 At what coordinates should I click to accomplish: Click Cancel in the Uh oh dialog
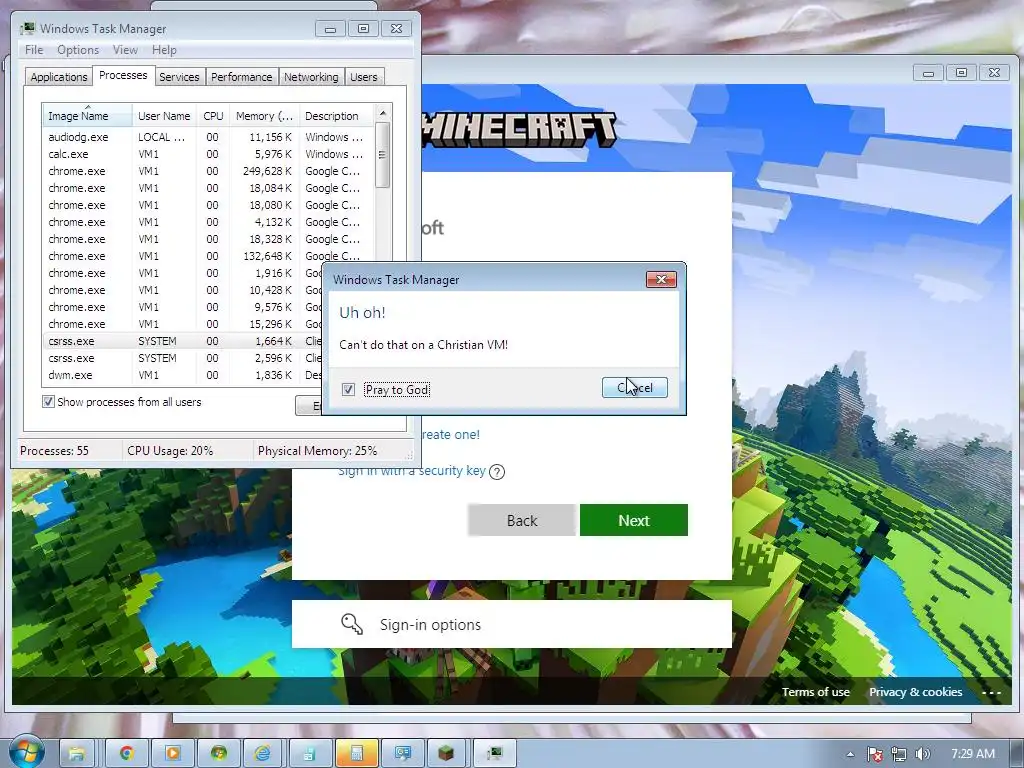(x=635, y=387)
